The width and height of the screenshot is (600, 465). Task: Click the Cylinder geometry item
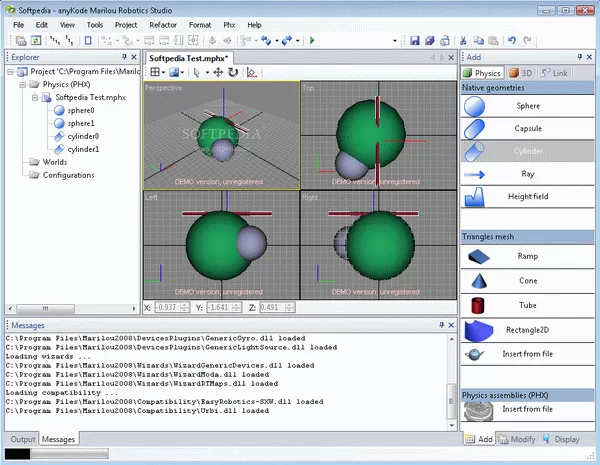coord(527,151)
